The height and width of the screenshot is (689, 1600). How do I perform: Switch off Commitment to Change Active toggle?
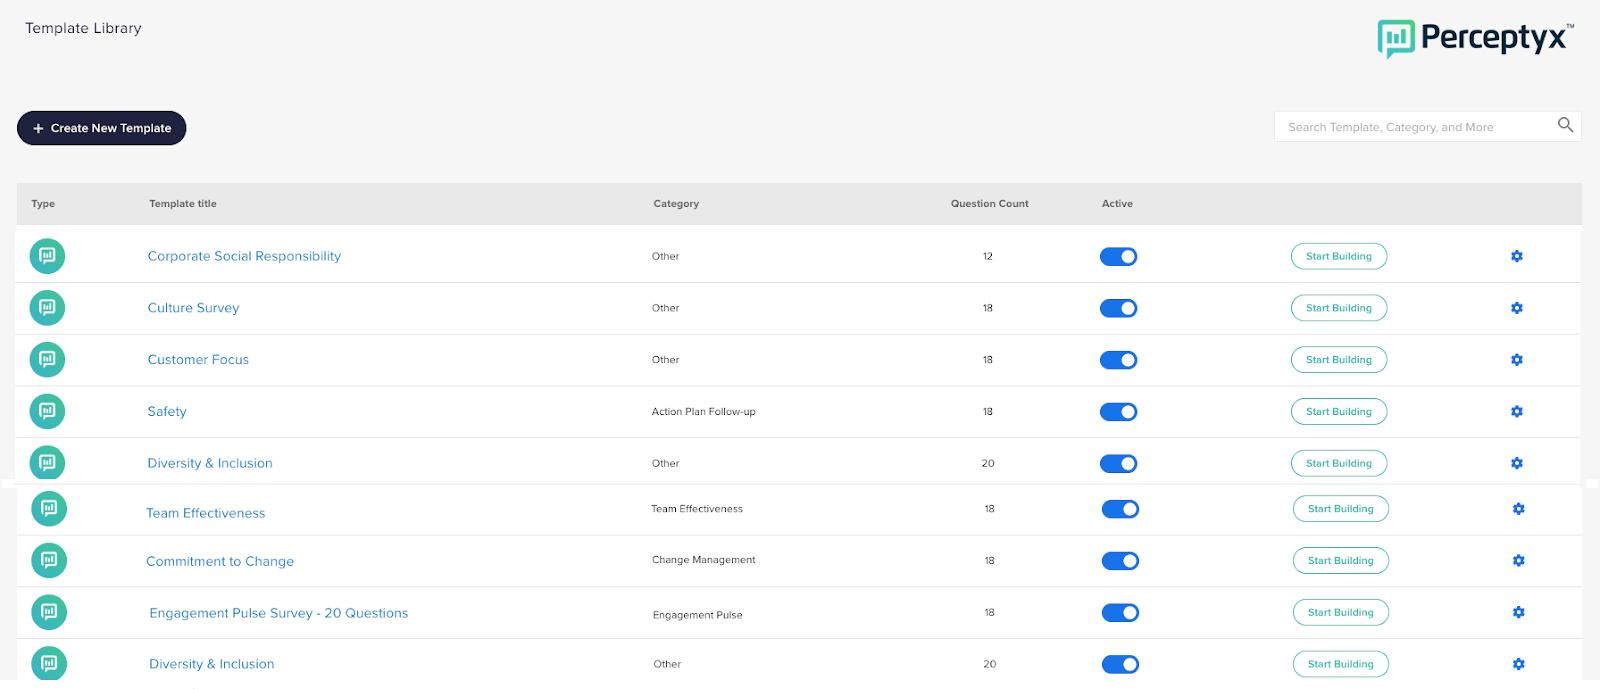pyautogui.click(x=1121, y=561)
